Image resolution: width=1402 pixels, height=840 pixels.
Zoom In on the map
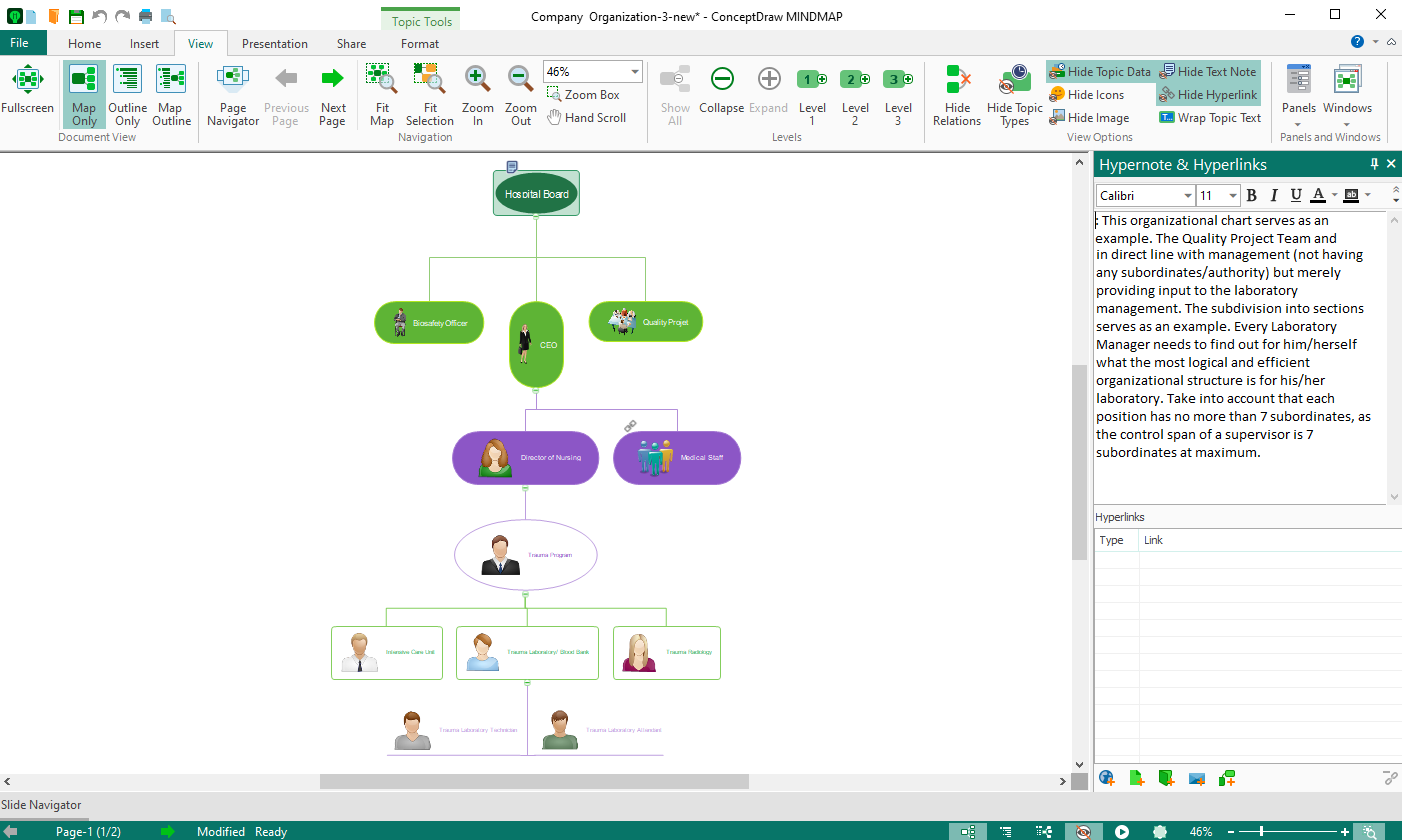click(x=477, y=96)
